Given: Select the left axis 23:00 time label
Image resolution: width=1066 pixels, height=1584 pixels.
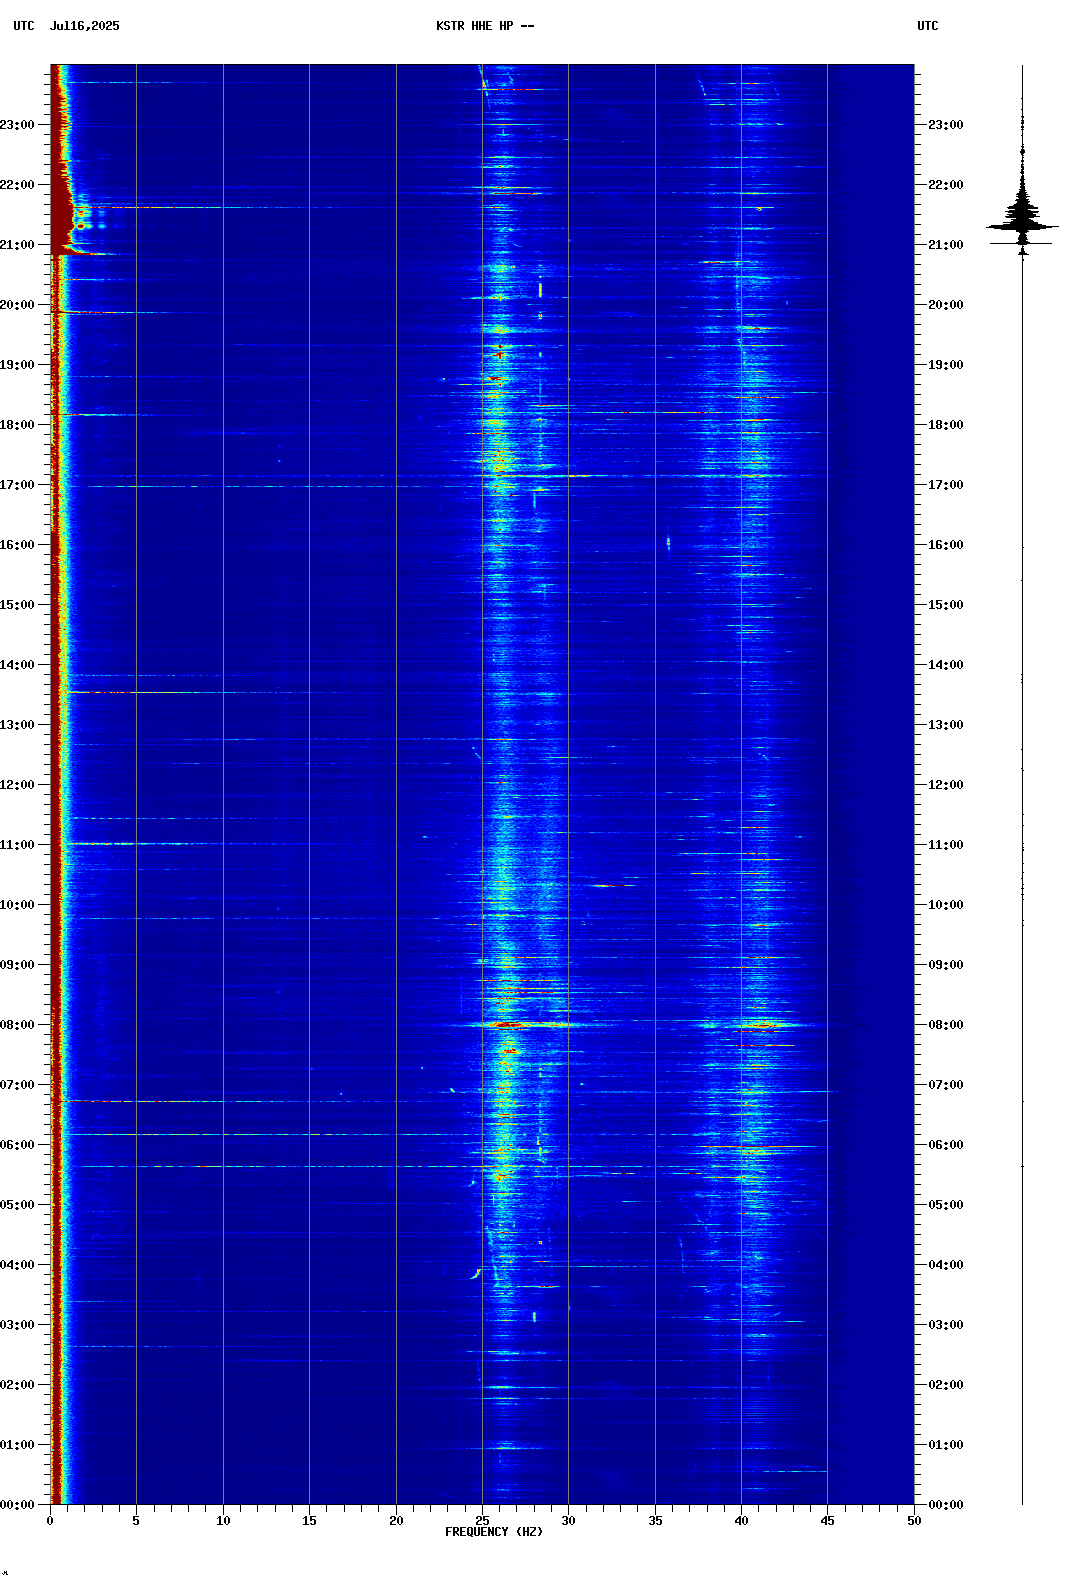Looking at the screenshot, I should click(17, 125).
